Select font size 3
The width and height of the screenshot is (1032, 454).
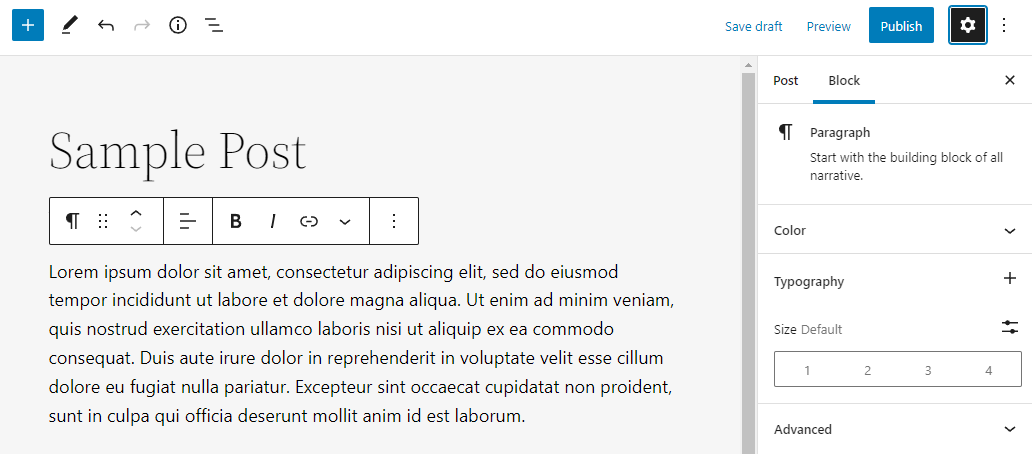pos(928,370)
